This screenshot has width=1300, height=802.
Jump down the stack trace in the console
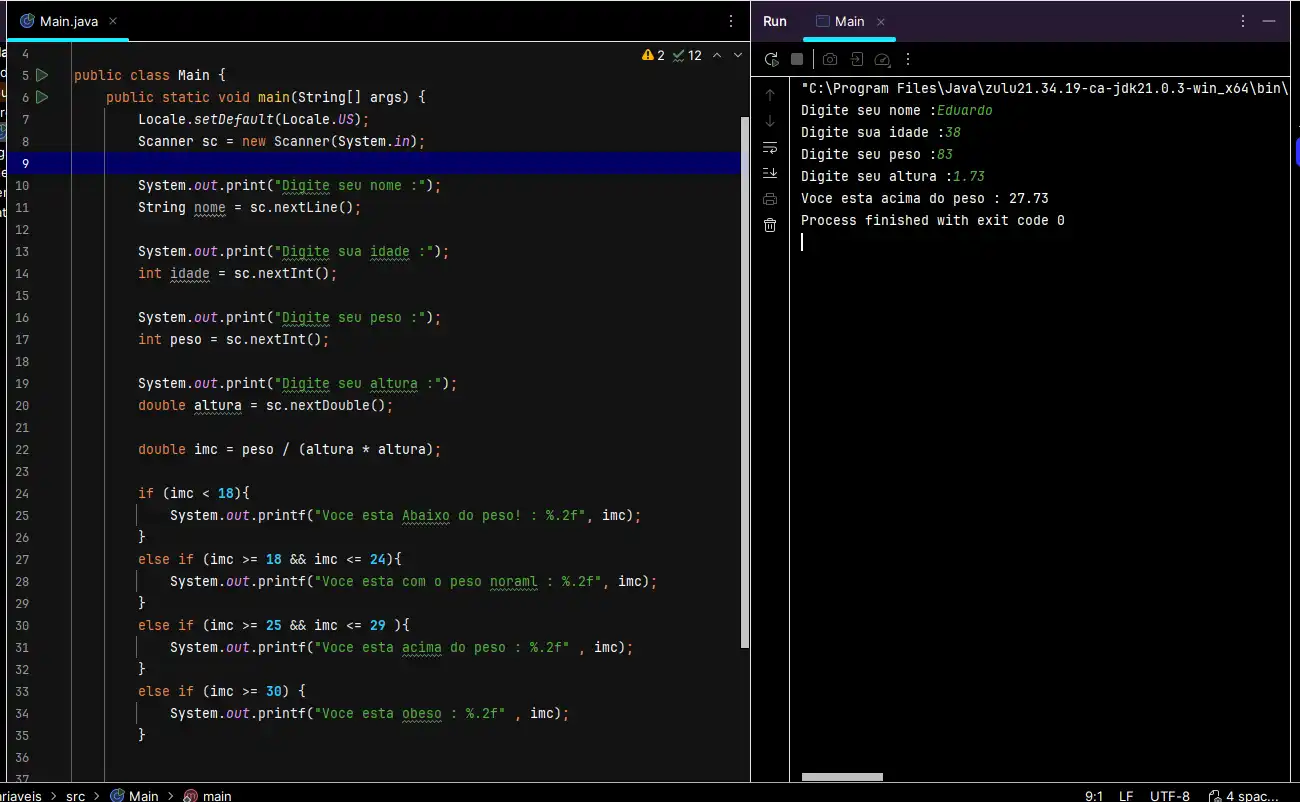click(770, 121)
